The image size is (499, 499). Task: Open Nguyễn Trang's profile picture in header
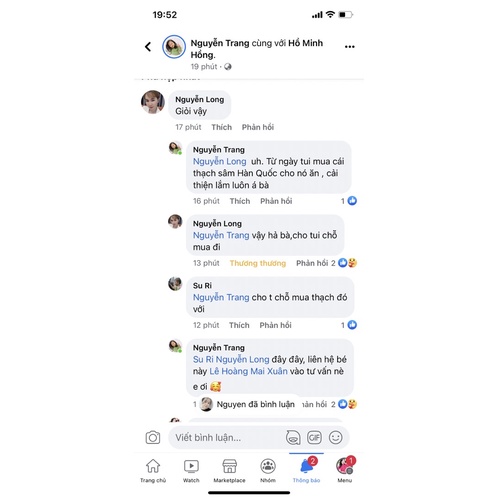point(174,47)
